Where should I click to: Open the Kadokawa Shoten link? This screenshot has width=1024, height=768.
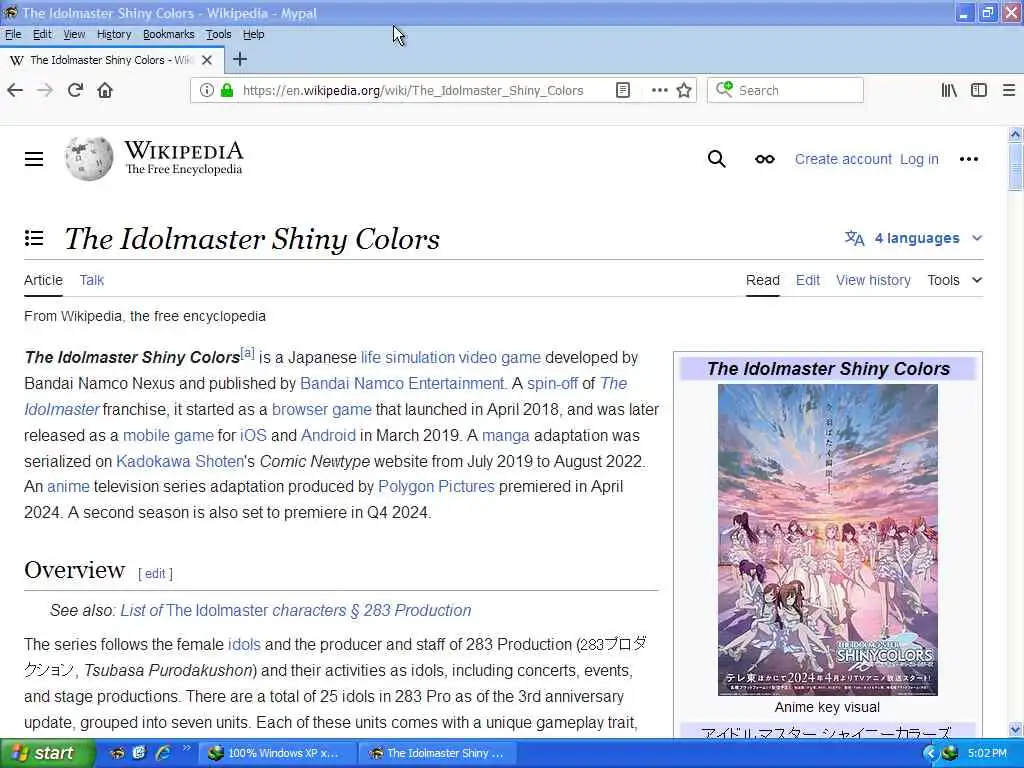coord(180,461)
